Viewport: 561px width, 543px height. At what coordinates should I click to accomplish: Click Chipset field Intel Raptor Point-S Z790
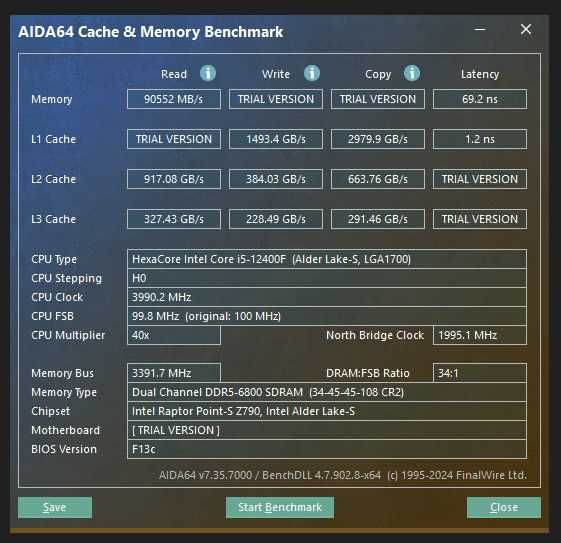[327, 411]
